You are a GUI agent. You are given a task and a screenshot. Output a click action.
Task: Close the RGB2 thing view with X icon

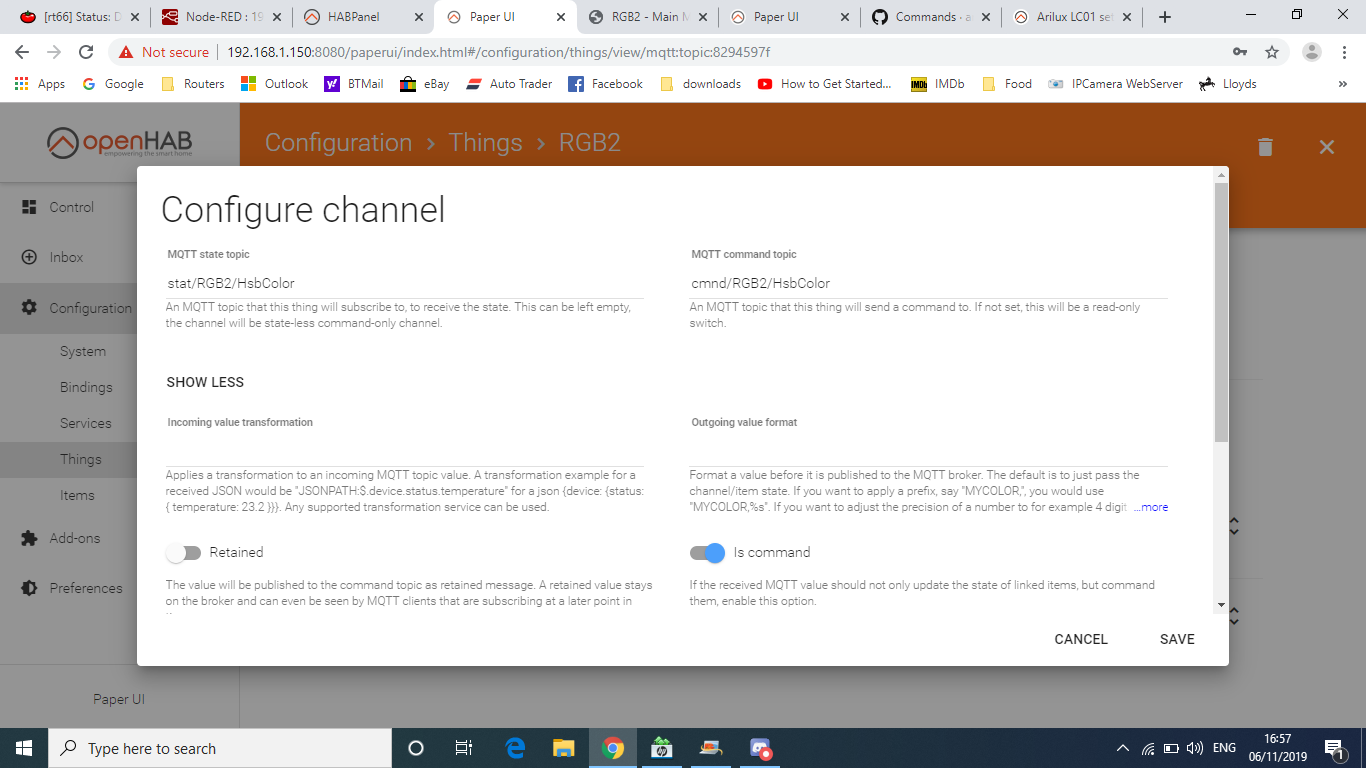(1327, 147)
